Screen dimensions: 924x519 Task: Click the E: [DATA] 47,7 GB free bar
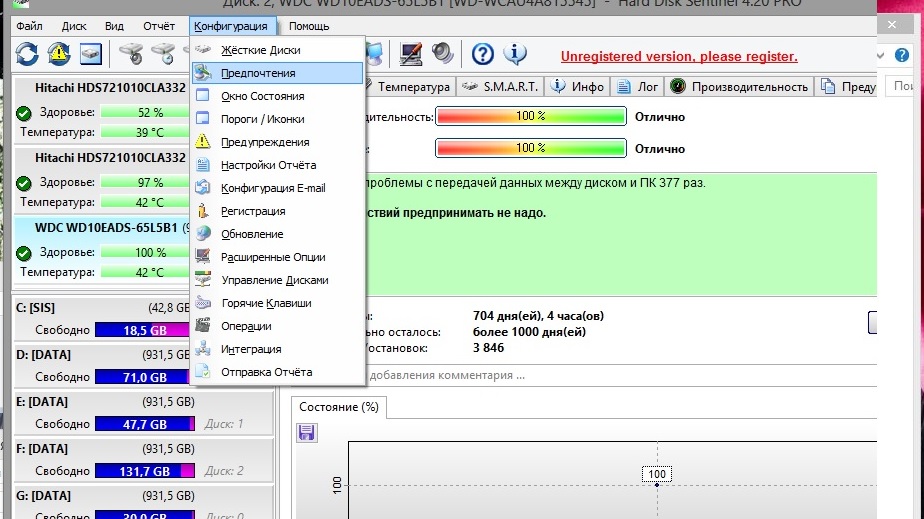145,424
